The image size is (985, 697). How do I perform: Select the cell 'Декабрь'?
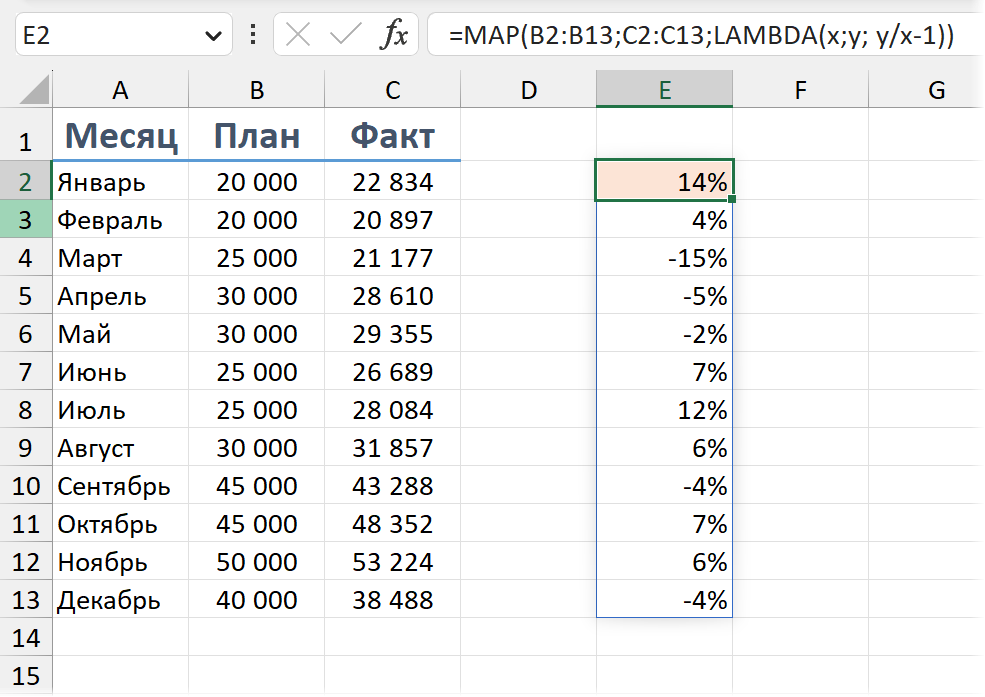(121, 600)
